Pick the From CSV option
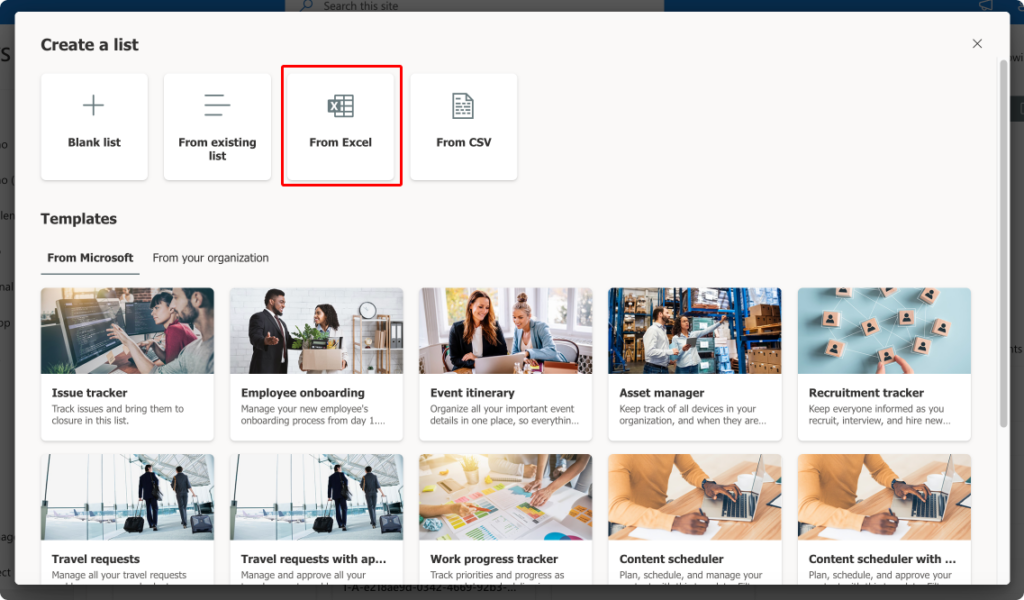The height and width of the screenshot is (600, 1024). tap(463, 125)
